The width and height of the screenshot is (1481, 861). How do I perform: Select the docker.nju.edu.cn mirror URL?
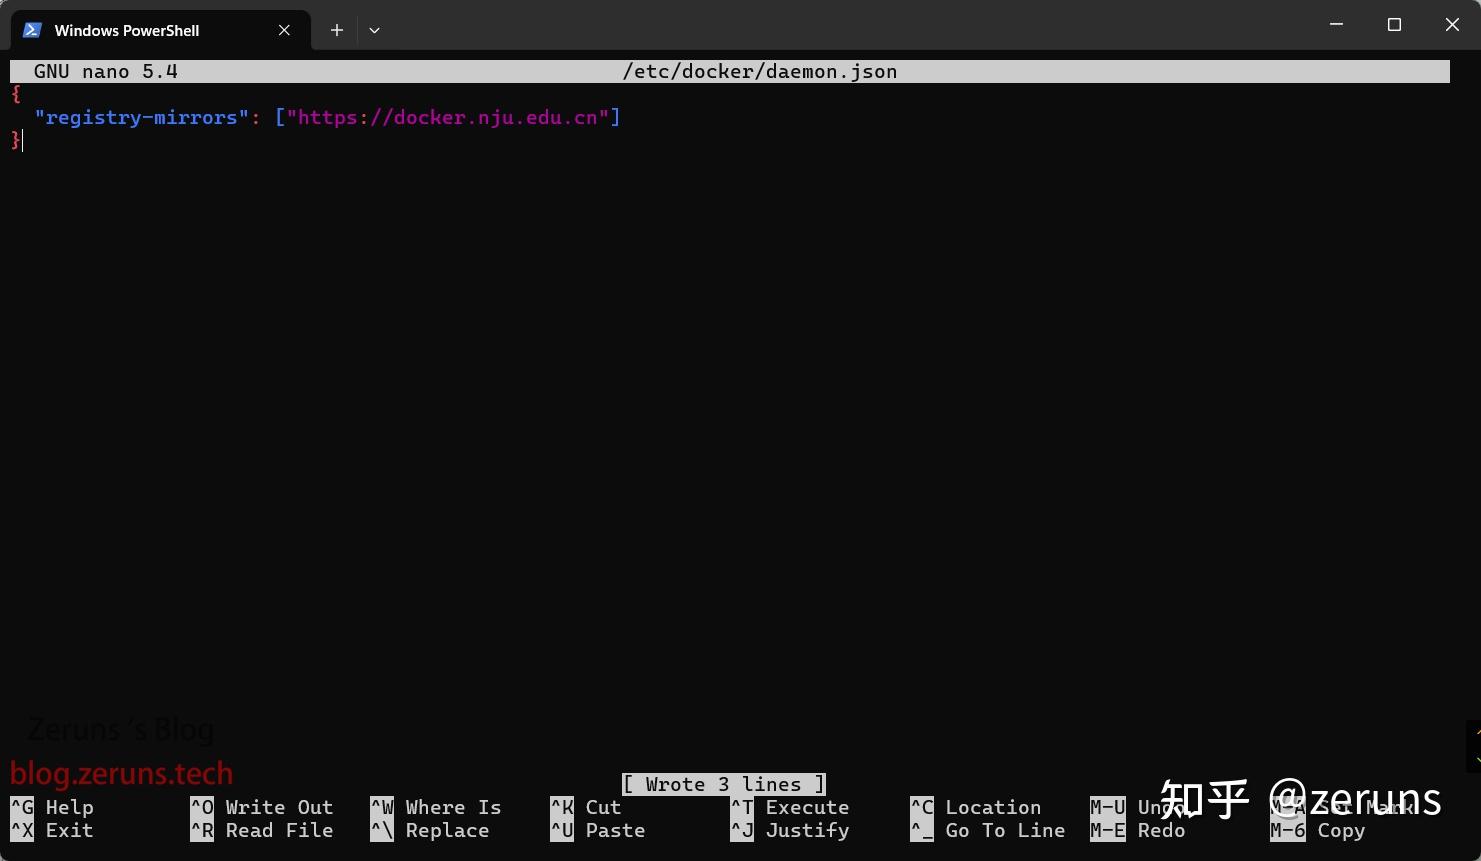[x=450, y=117]
